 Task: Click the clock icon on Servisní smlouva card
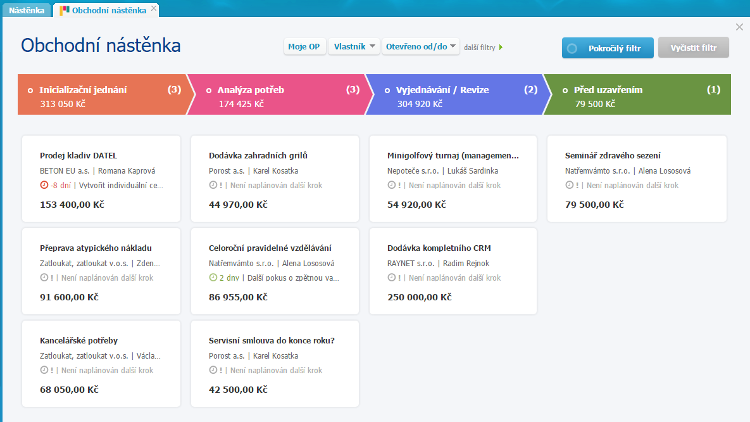pos(213,370)
